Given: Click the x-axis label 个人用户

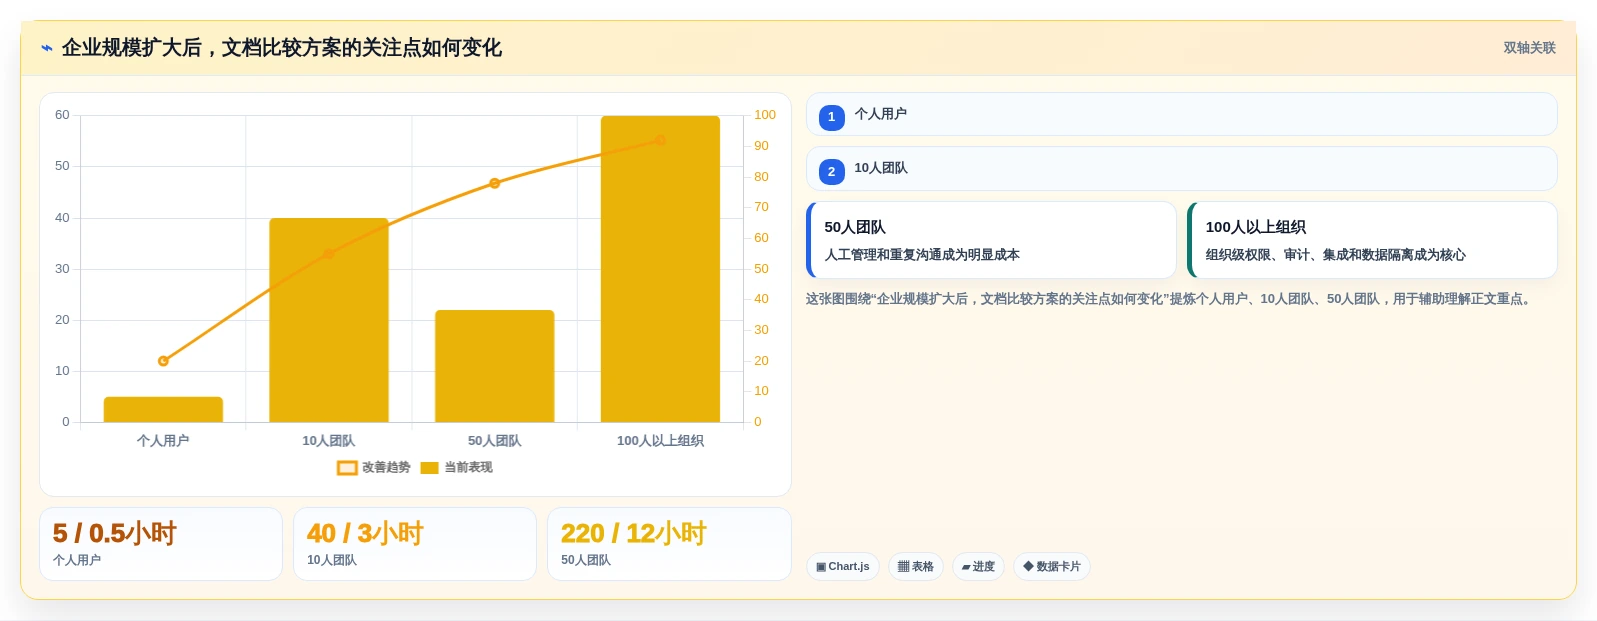Looking at the screenshot, I should (x=163, y=441).
